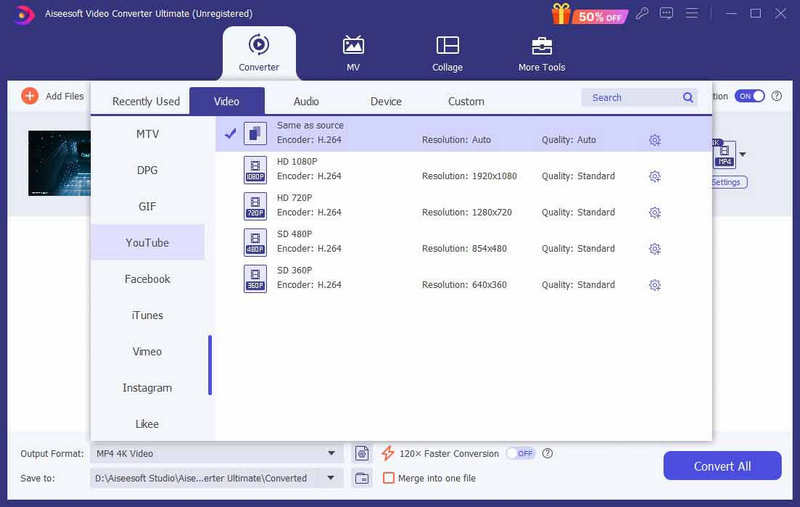The height and width of the screenshot is (507, 800).
Task: Click the video file thumbnail
Action: (x=59, y=163)
